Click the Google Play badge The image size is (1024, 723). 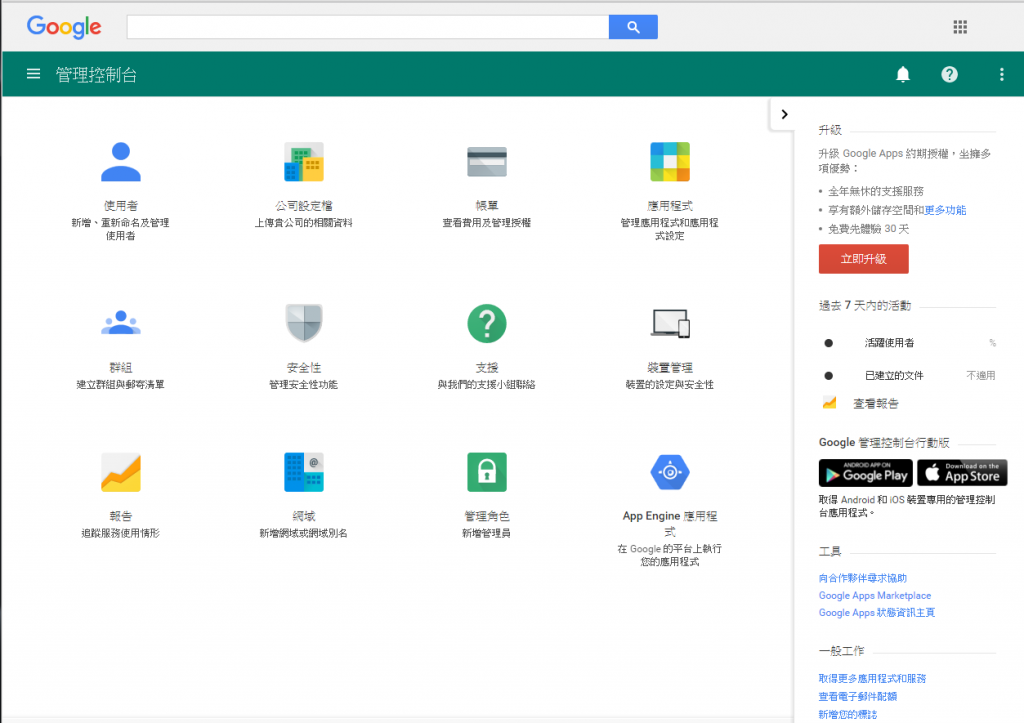pyautogui.click(x=865, y=473)
